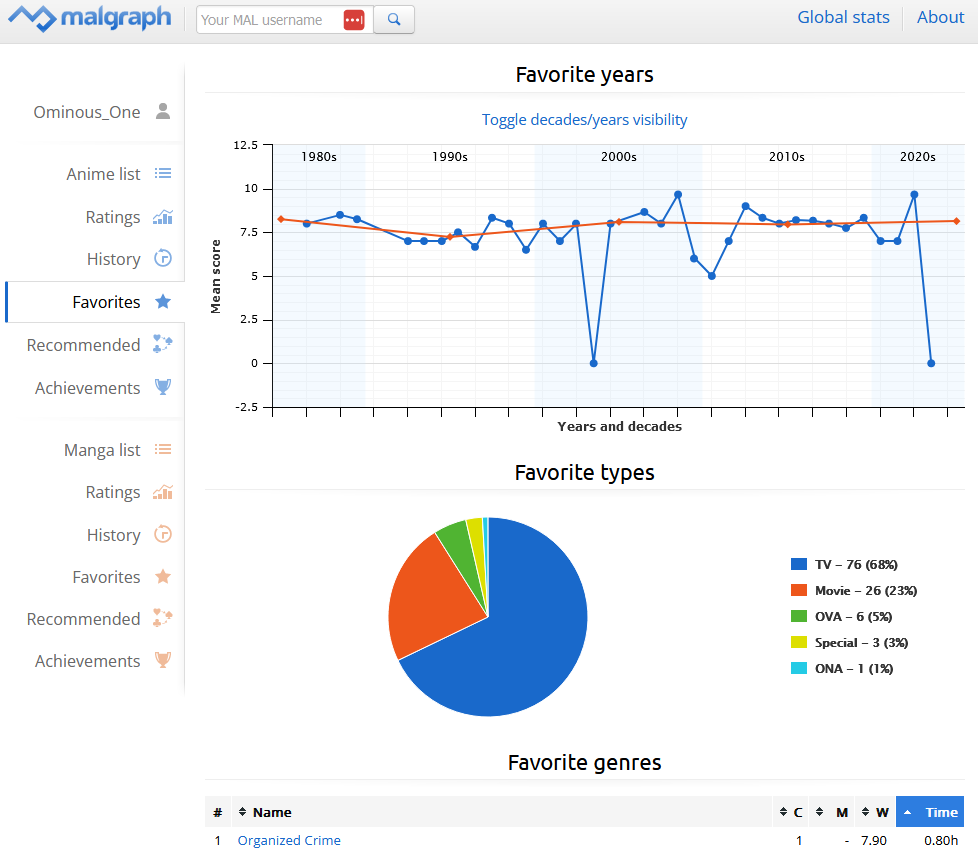This screenshot has width=978, height=856.
Task: Open anime Recommended section
Action: 84,345
